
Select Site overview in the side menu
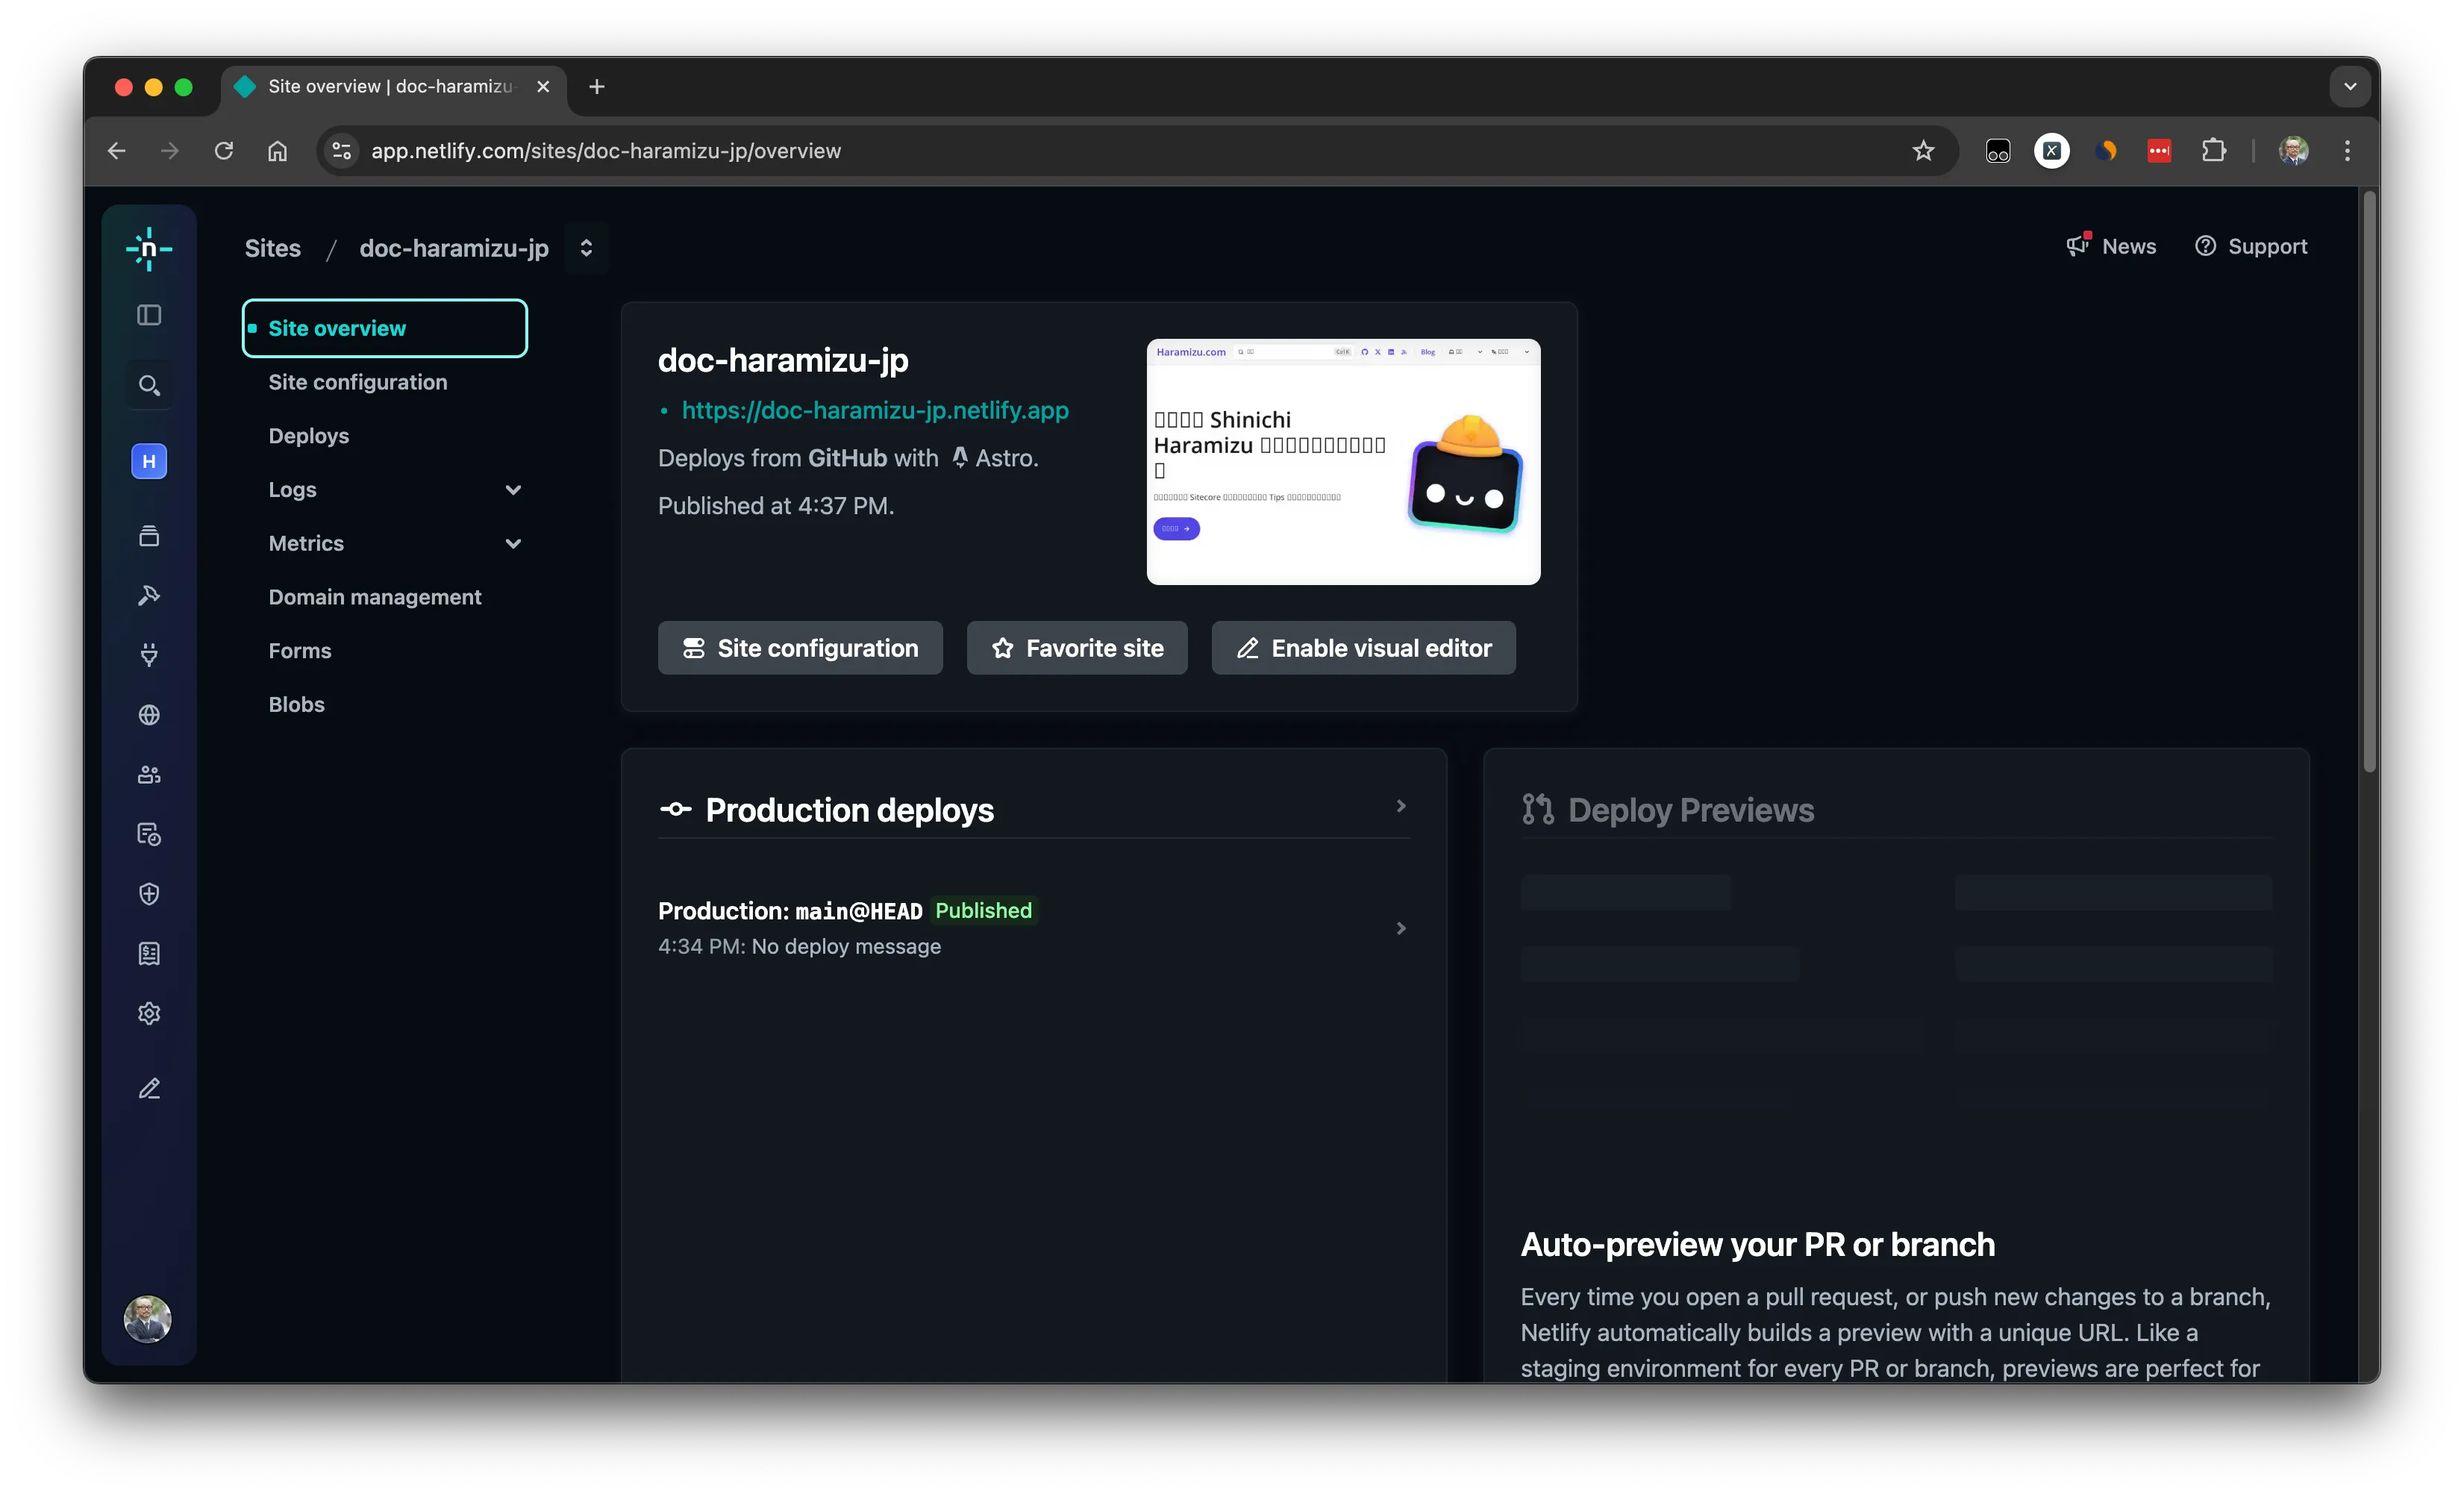pyautogui.click(x=385, y=328)
